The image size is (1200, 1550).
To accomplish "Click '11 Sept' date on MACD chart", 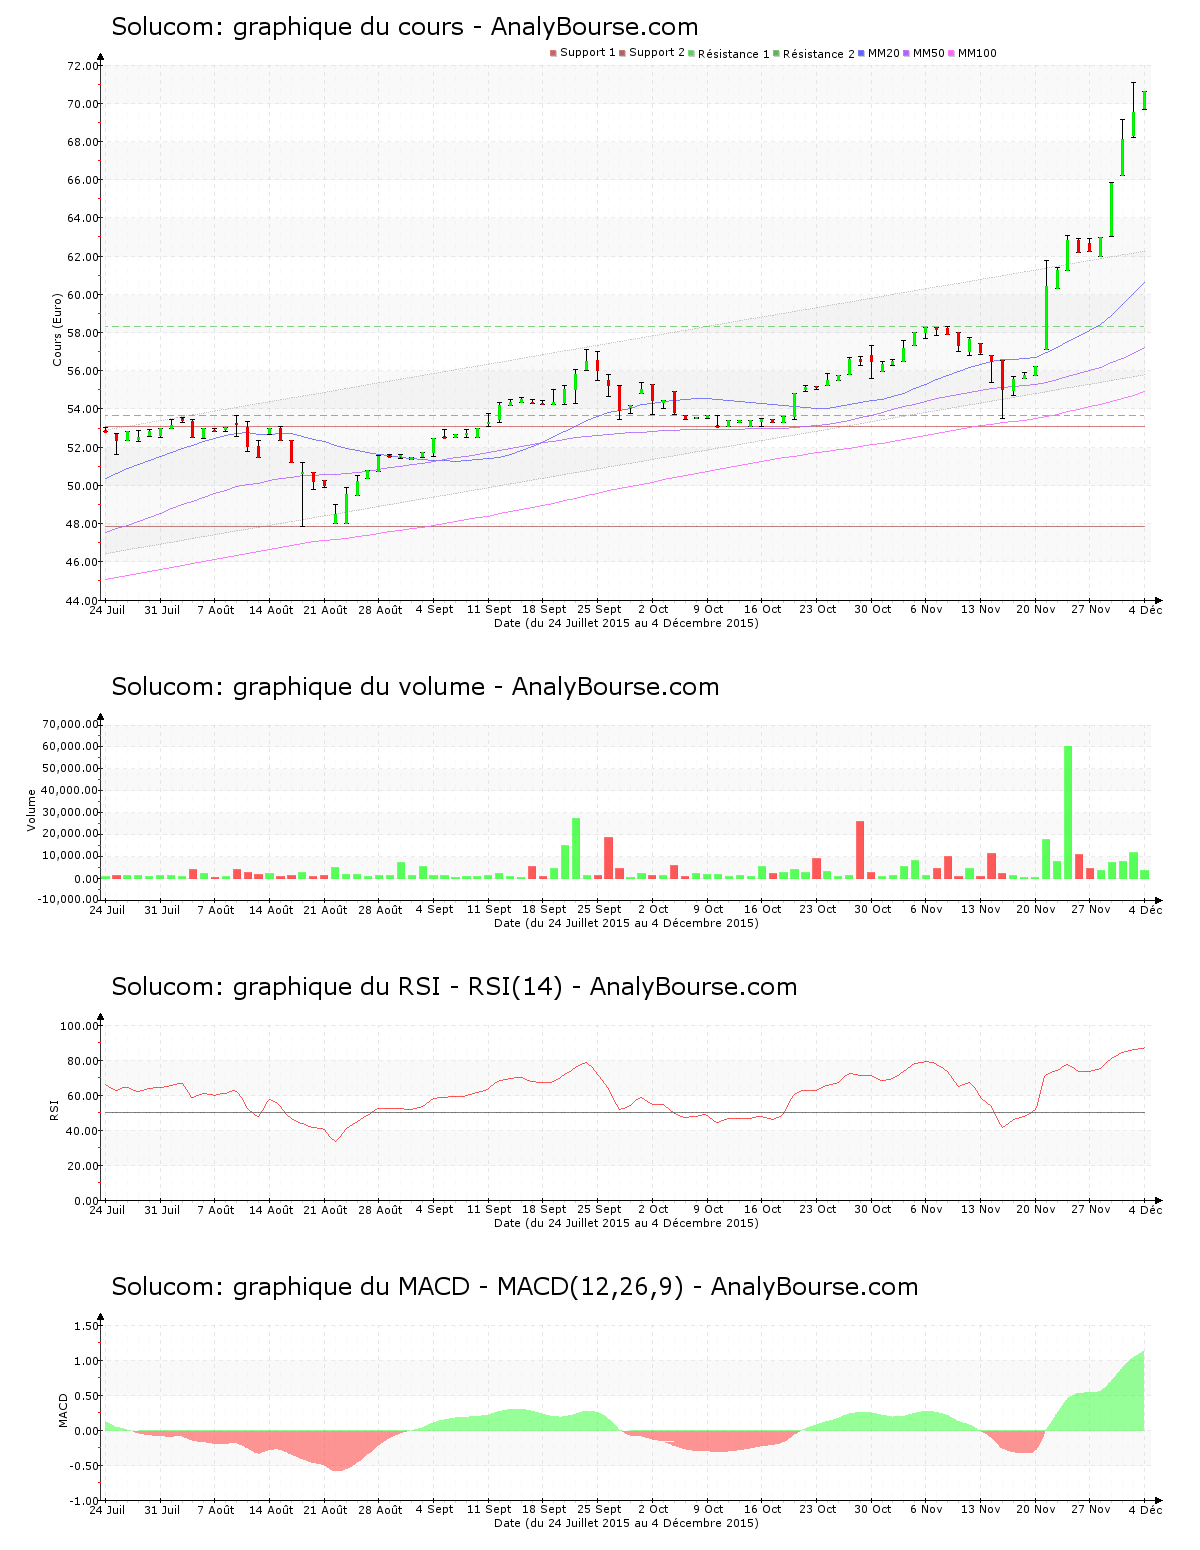I will (490, 1509).
